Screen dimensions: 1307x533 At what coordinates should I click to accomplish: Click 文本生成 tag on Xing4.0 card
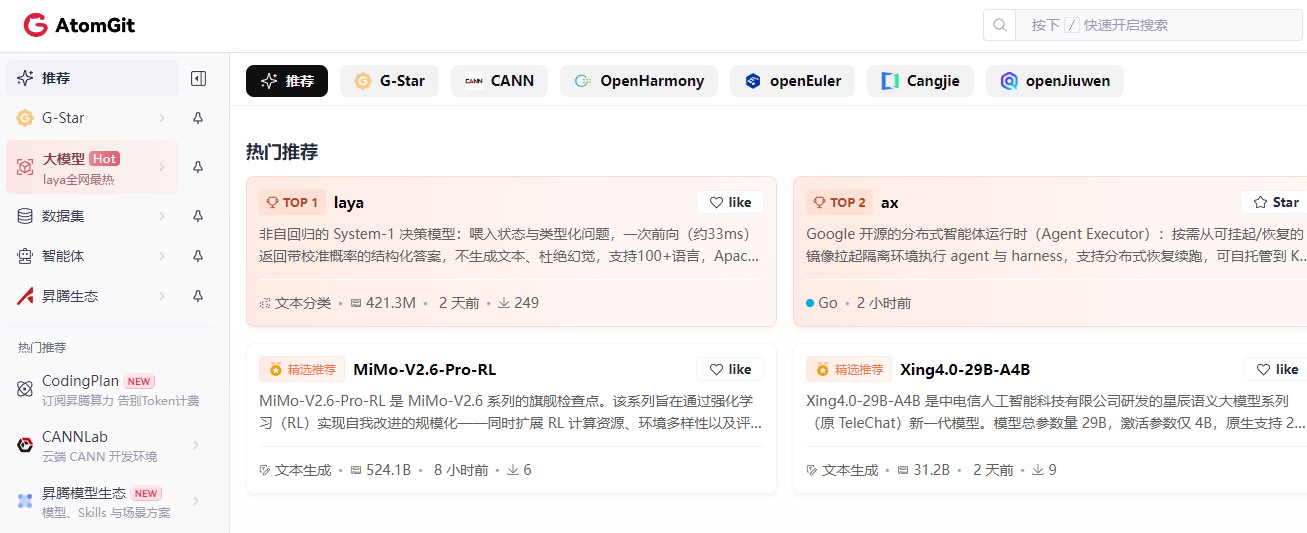click(x=842, y=470)
